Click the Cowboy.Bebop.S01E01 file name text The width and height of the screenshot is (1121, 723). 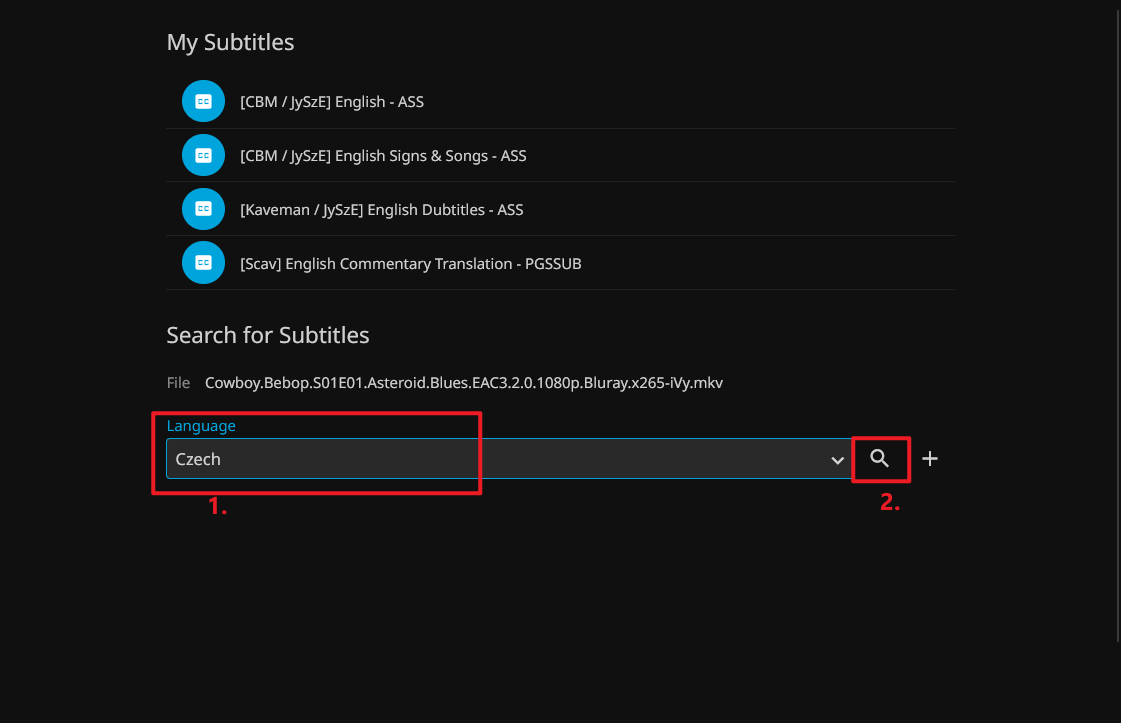tap(463, 383)
